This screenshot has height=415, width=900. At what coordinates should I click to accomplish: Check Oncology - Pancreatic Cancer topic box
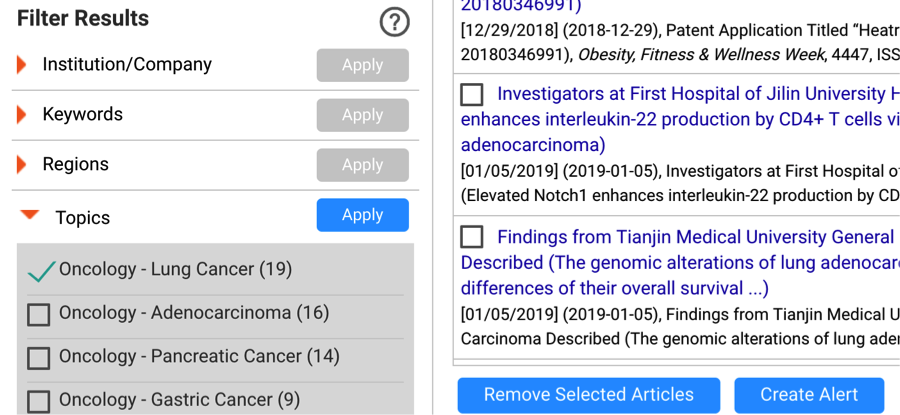coord(38,358)
